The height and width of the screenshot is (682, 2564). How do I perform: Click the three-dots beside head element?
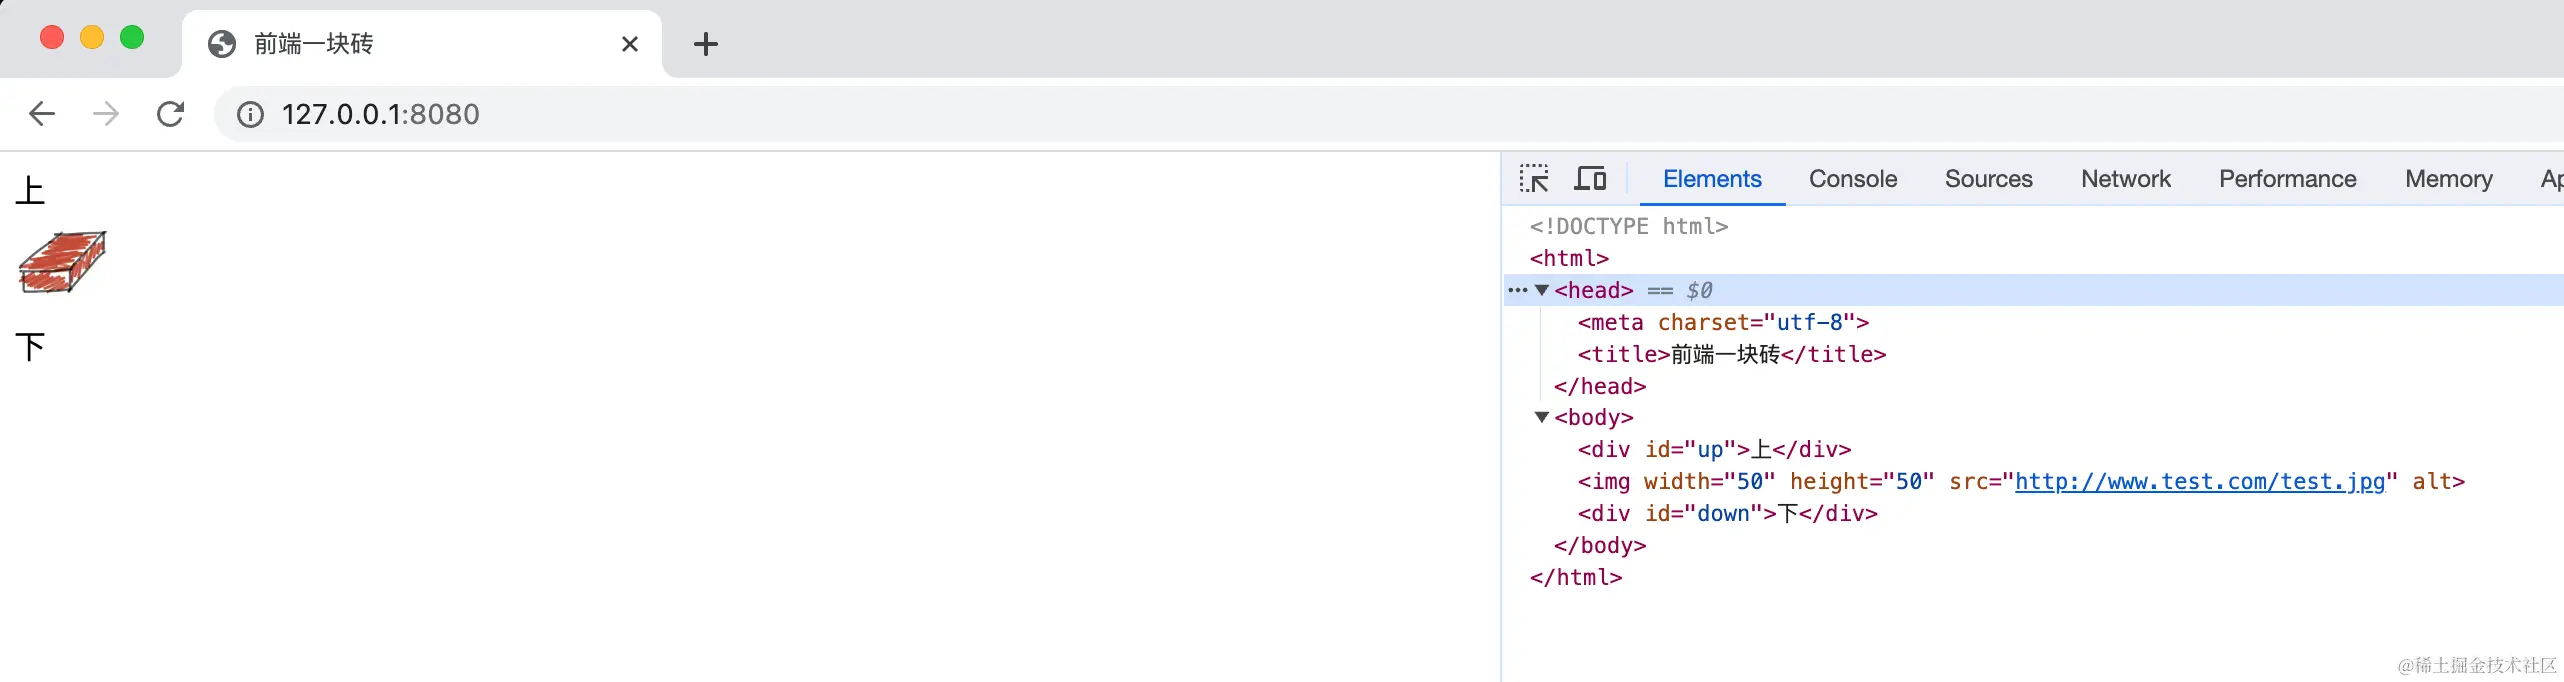(x=1517, y=290)
